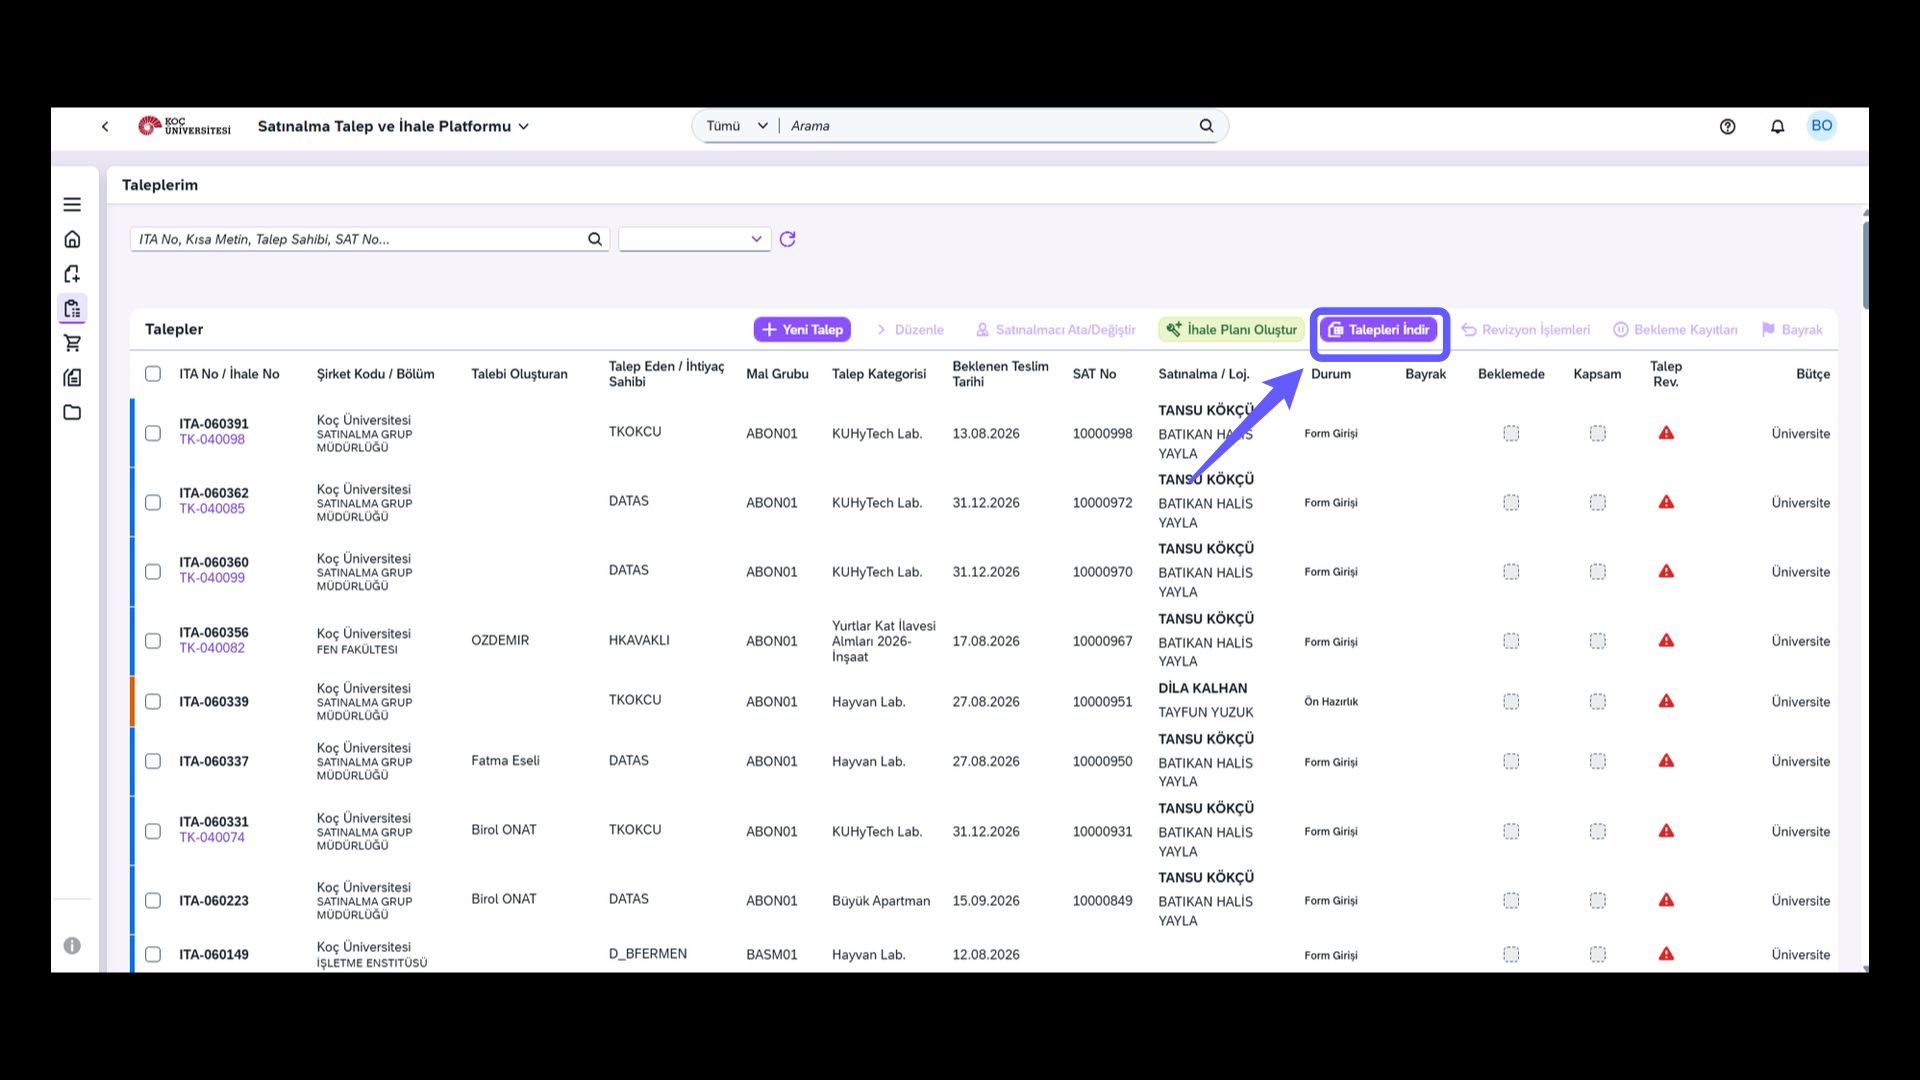
Task: Open the folder icon in sidebar
Action: coord(72,412)
